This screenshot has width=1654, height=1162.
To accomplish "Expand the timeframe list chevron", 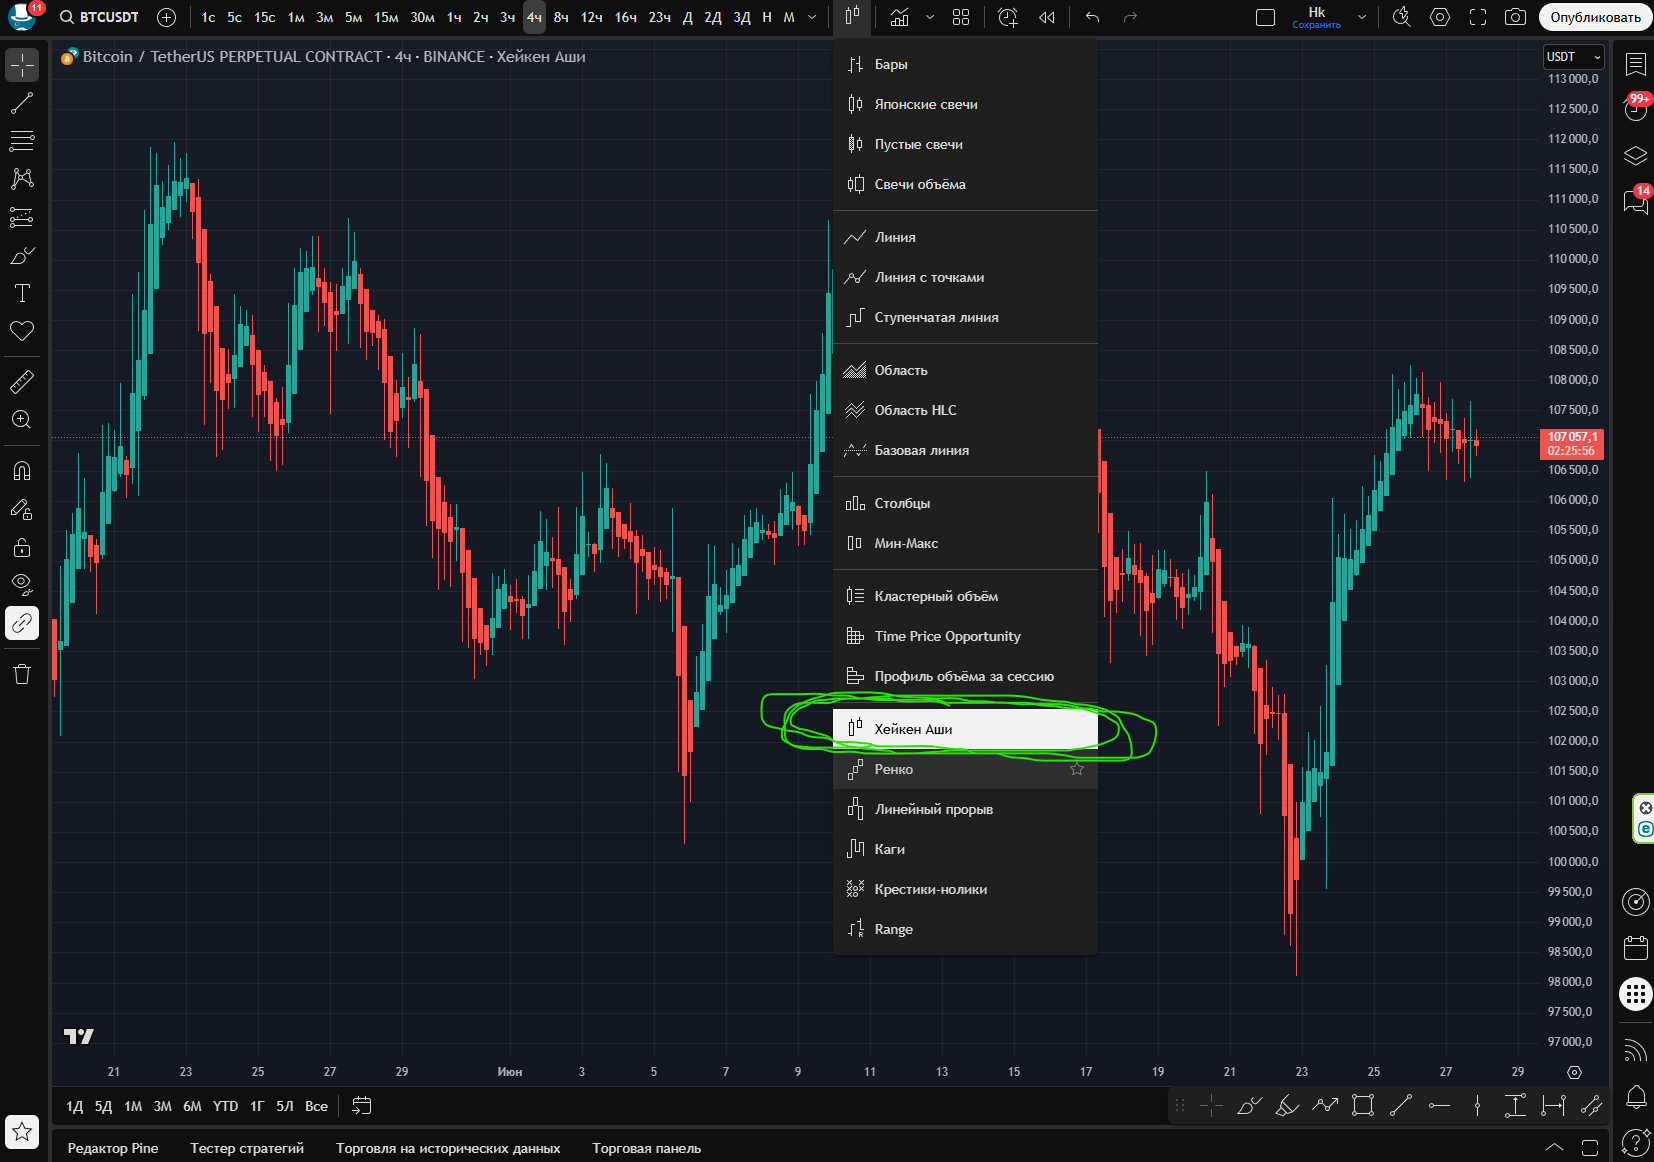I will point(812,17).
